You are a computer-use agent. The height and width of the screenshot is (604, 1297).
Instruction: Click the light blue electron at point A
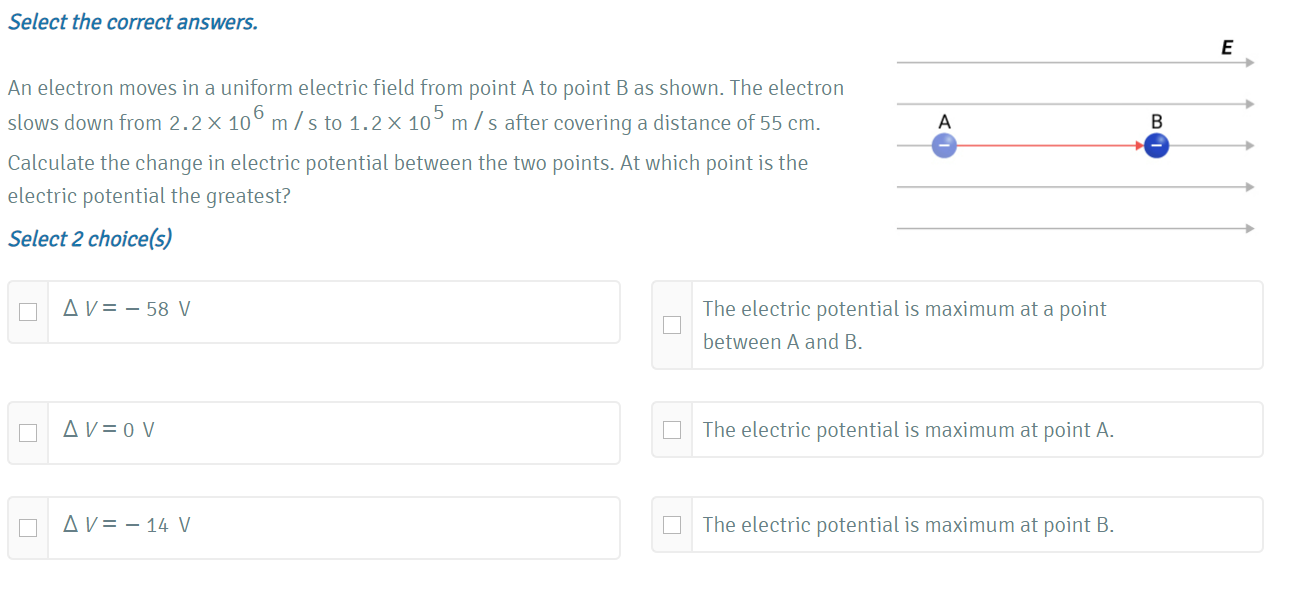tap(945, 146)
